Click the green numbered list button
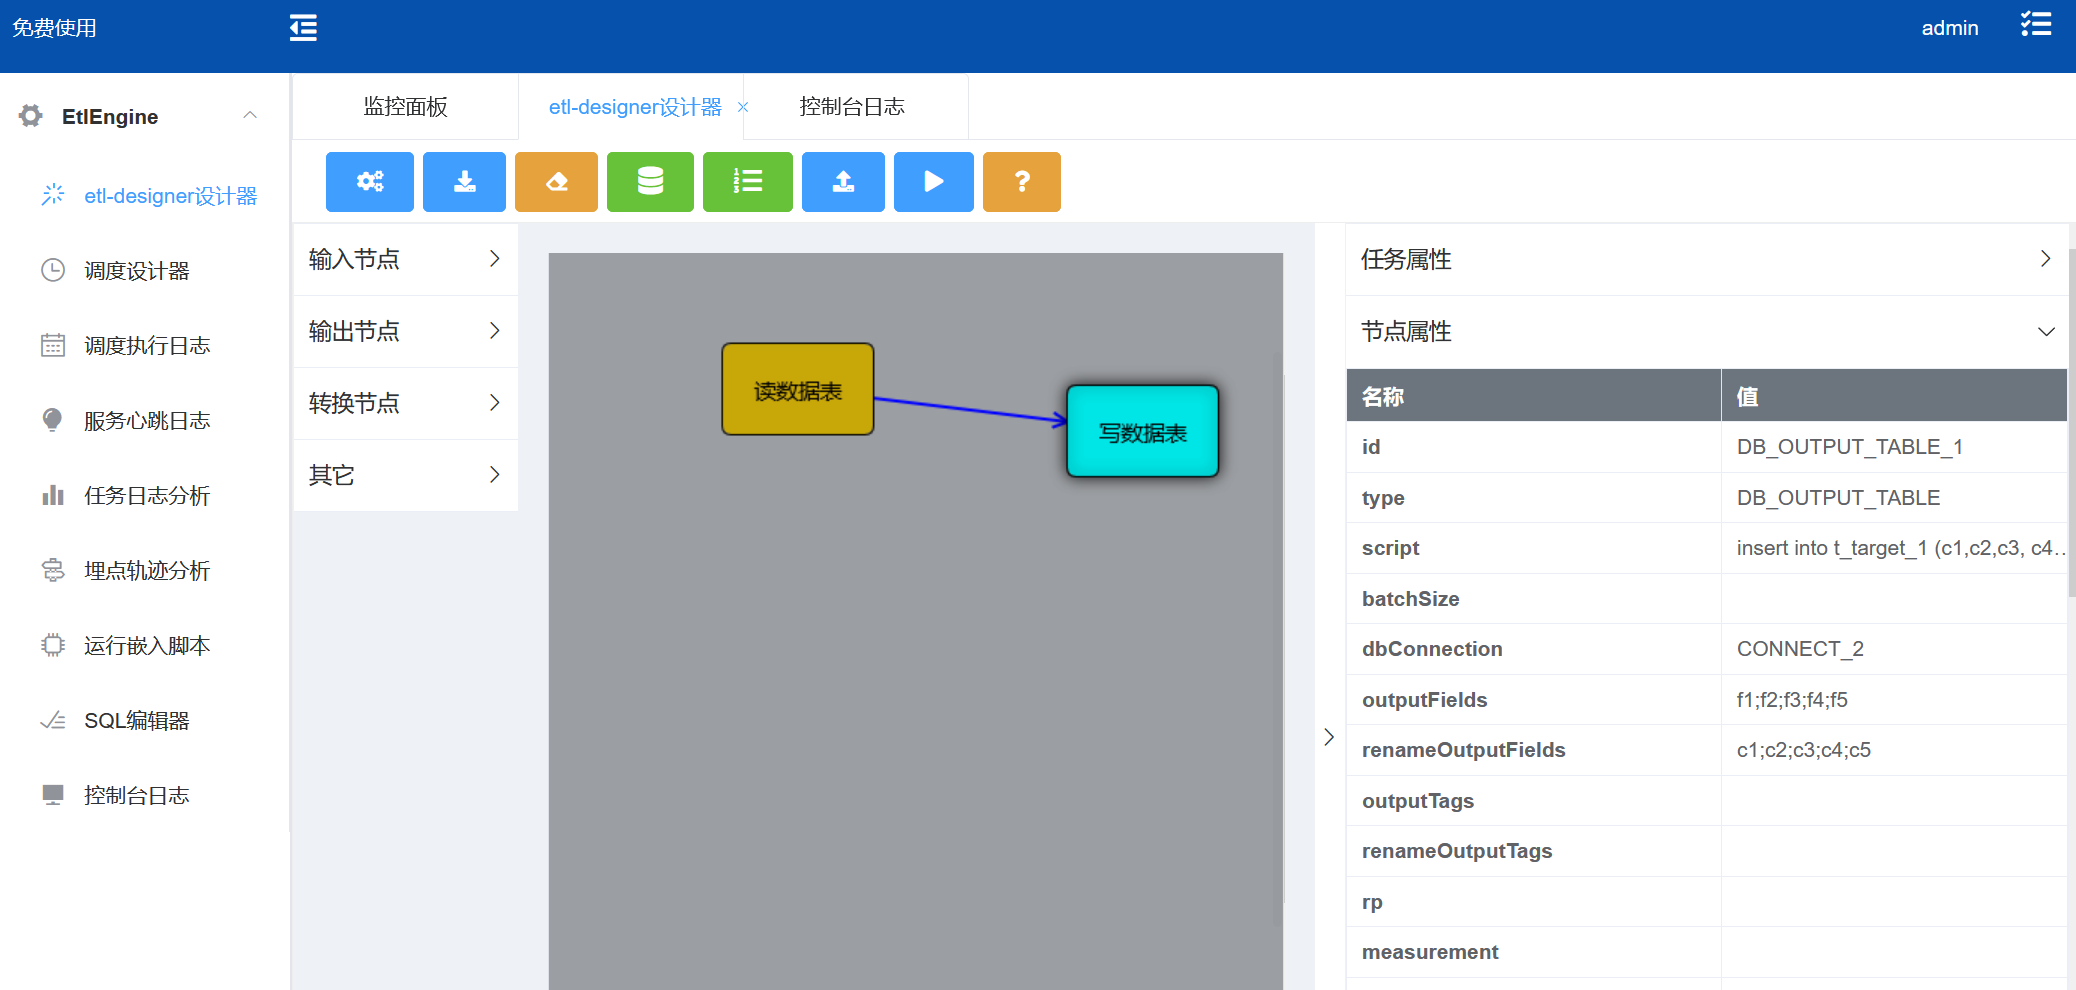 click(748, 182)
